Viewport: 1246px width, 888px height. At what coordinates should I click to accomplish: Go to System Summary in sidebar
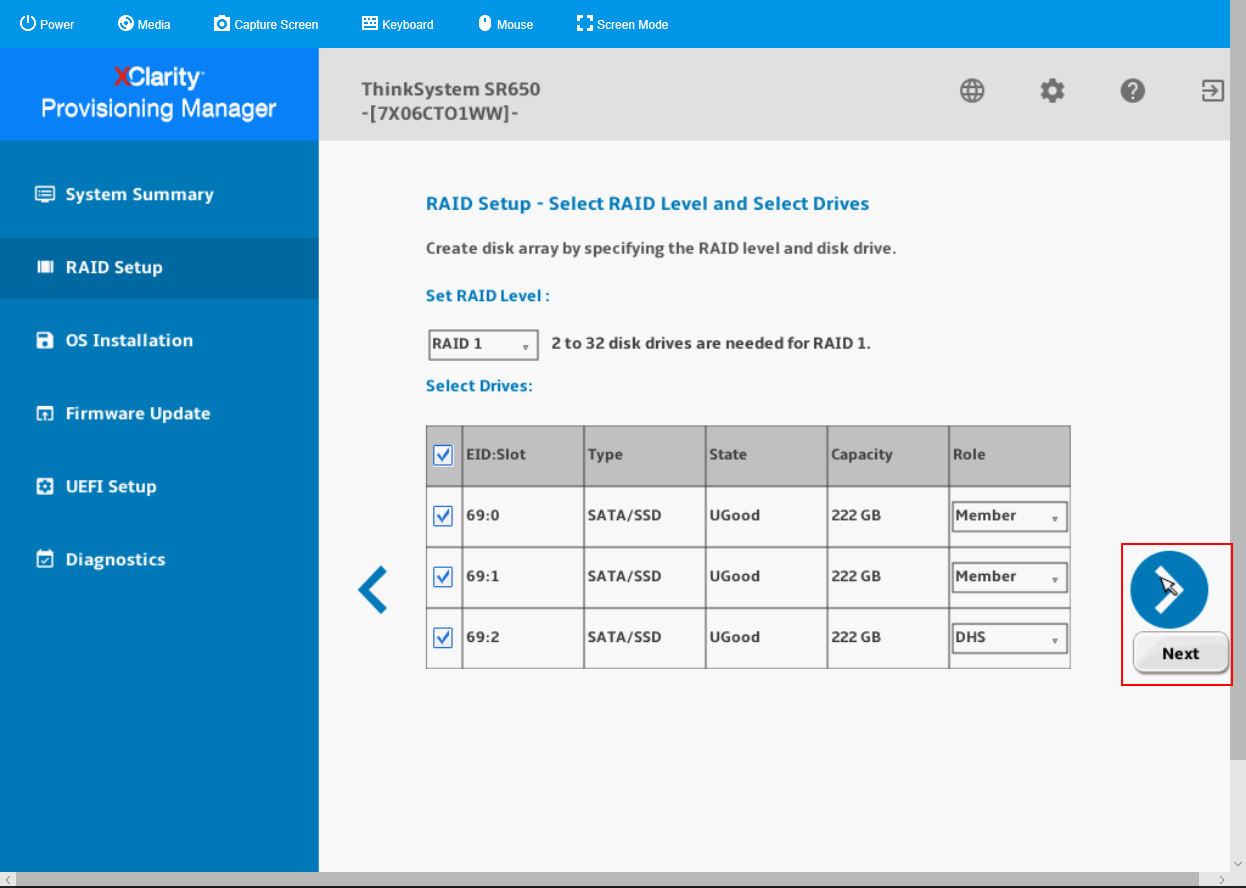[x=159, y=194]
